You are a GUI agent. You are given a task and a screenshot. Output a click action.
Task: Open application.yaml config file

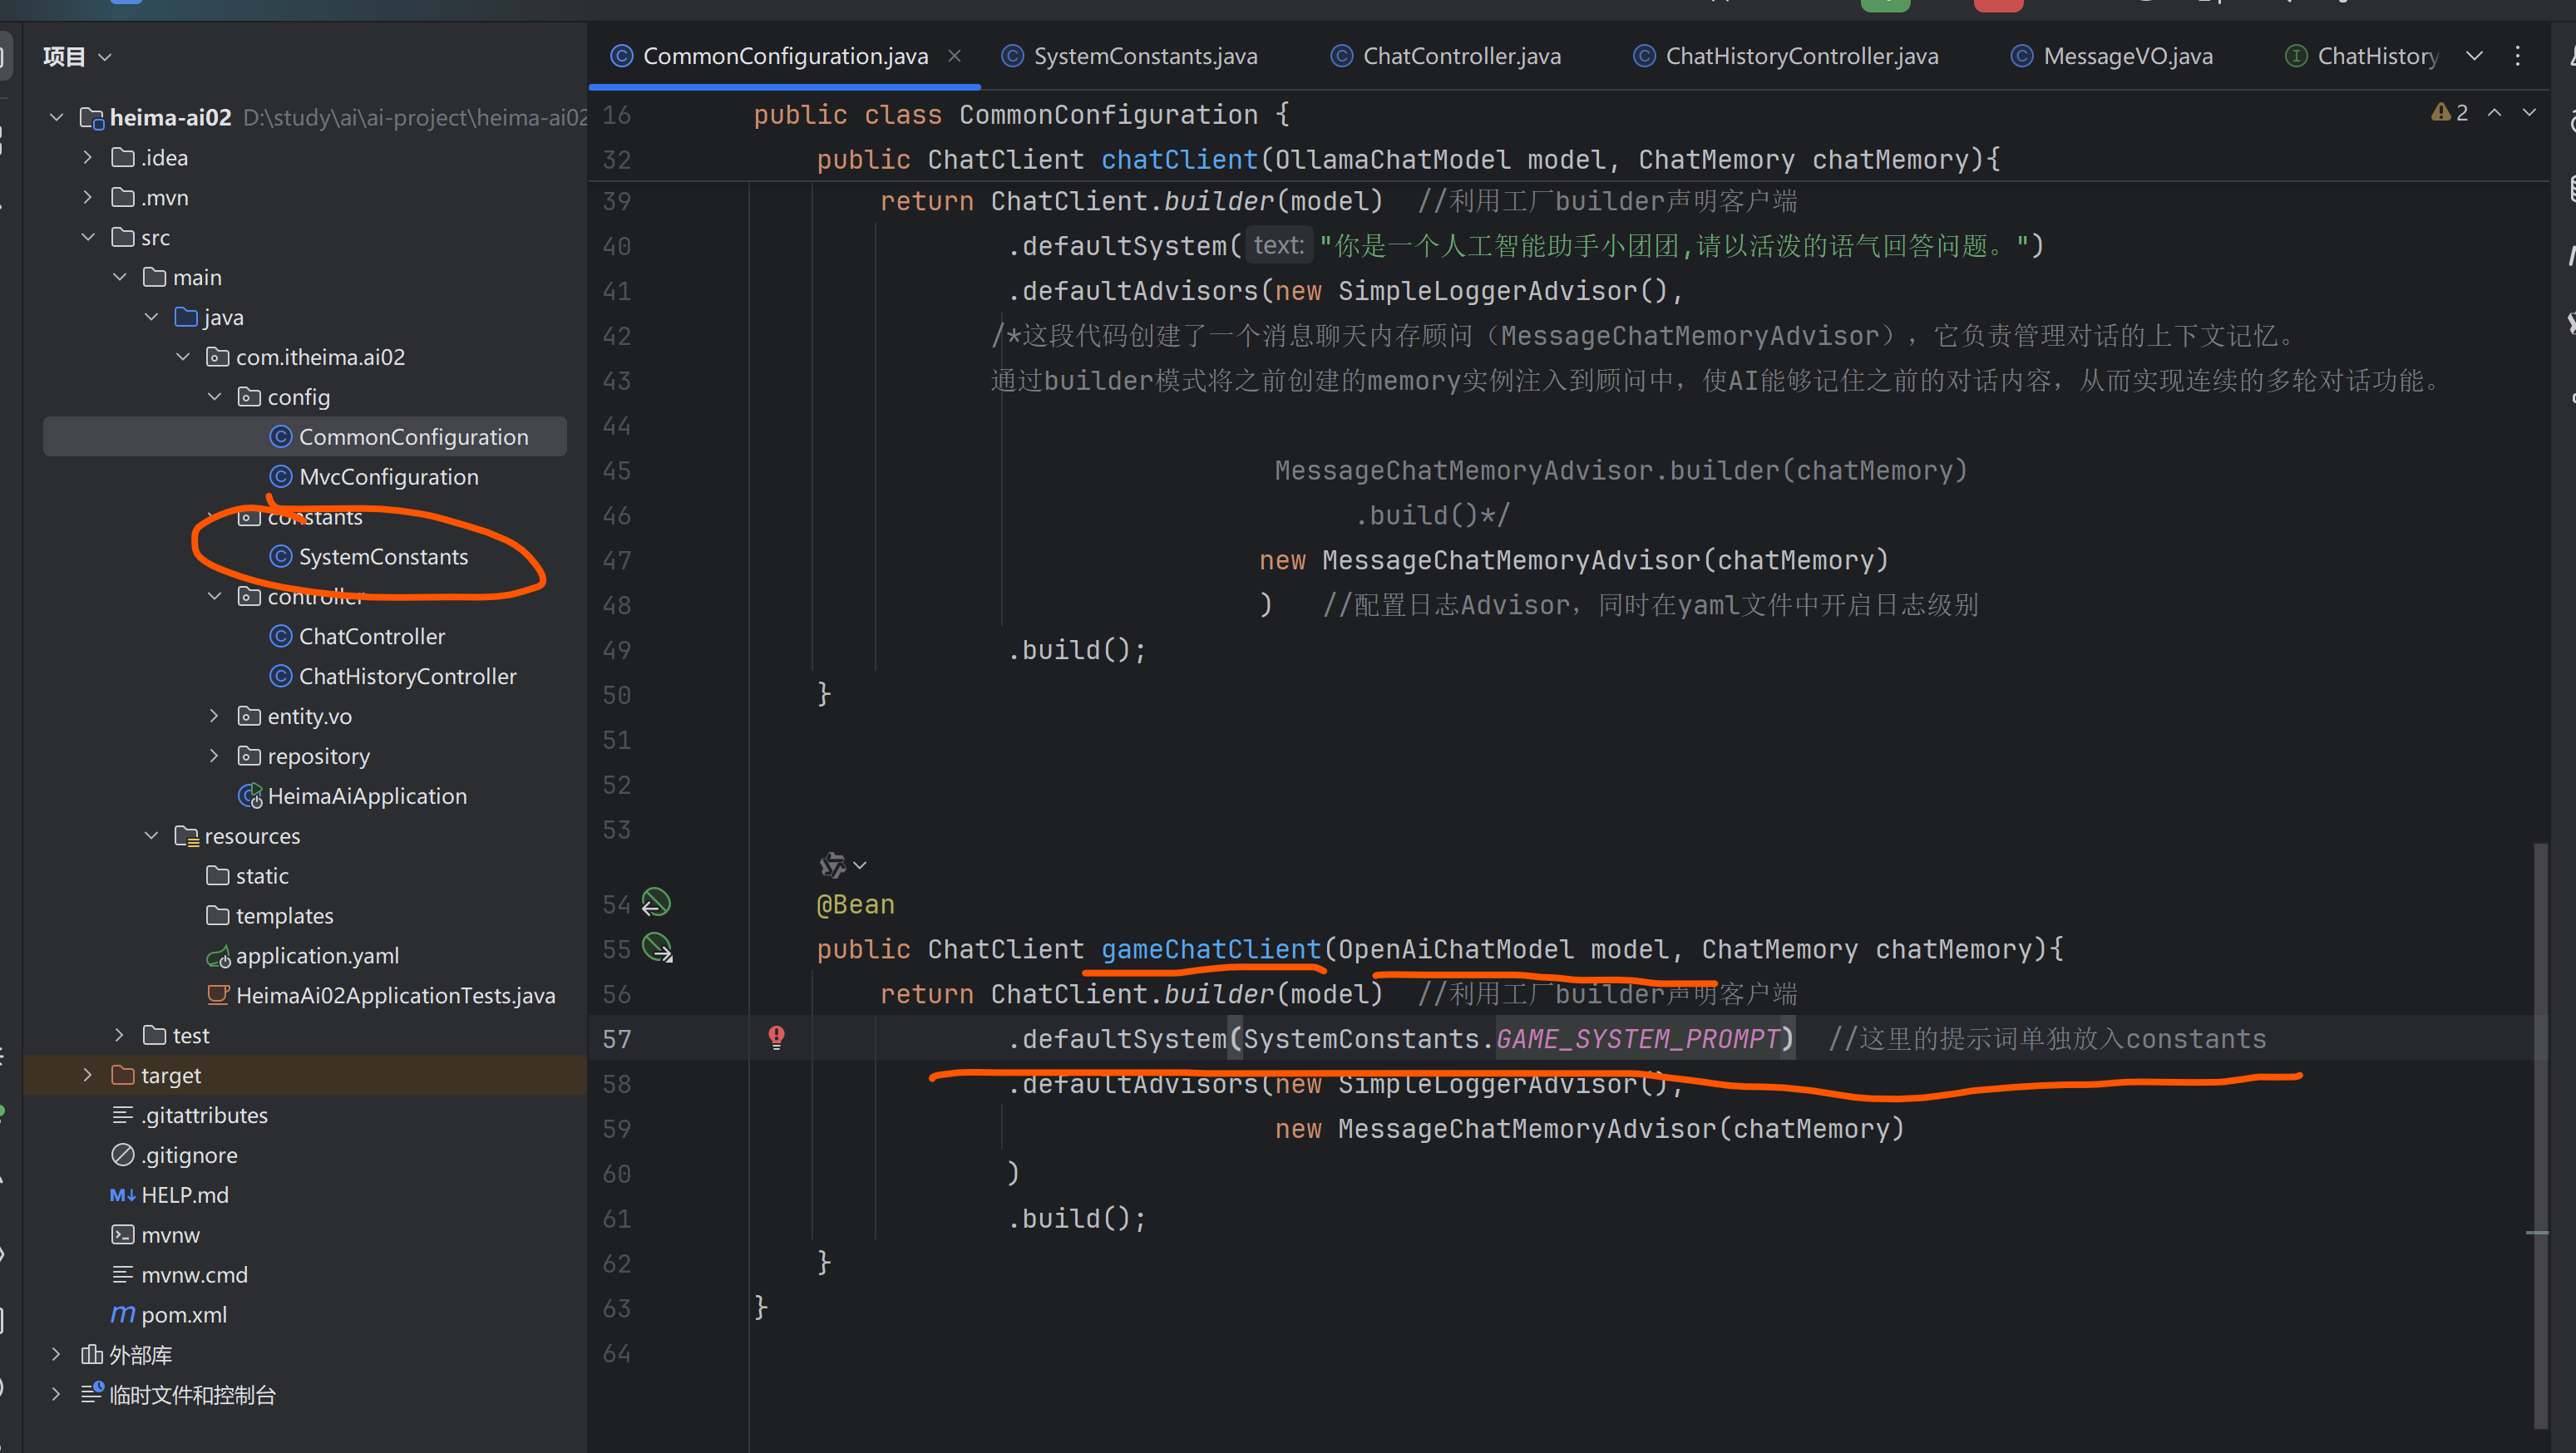pyautogui.click(x=316, y=956)
